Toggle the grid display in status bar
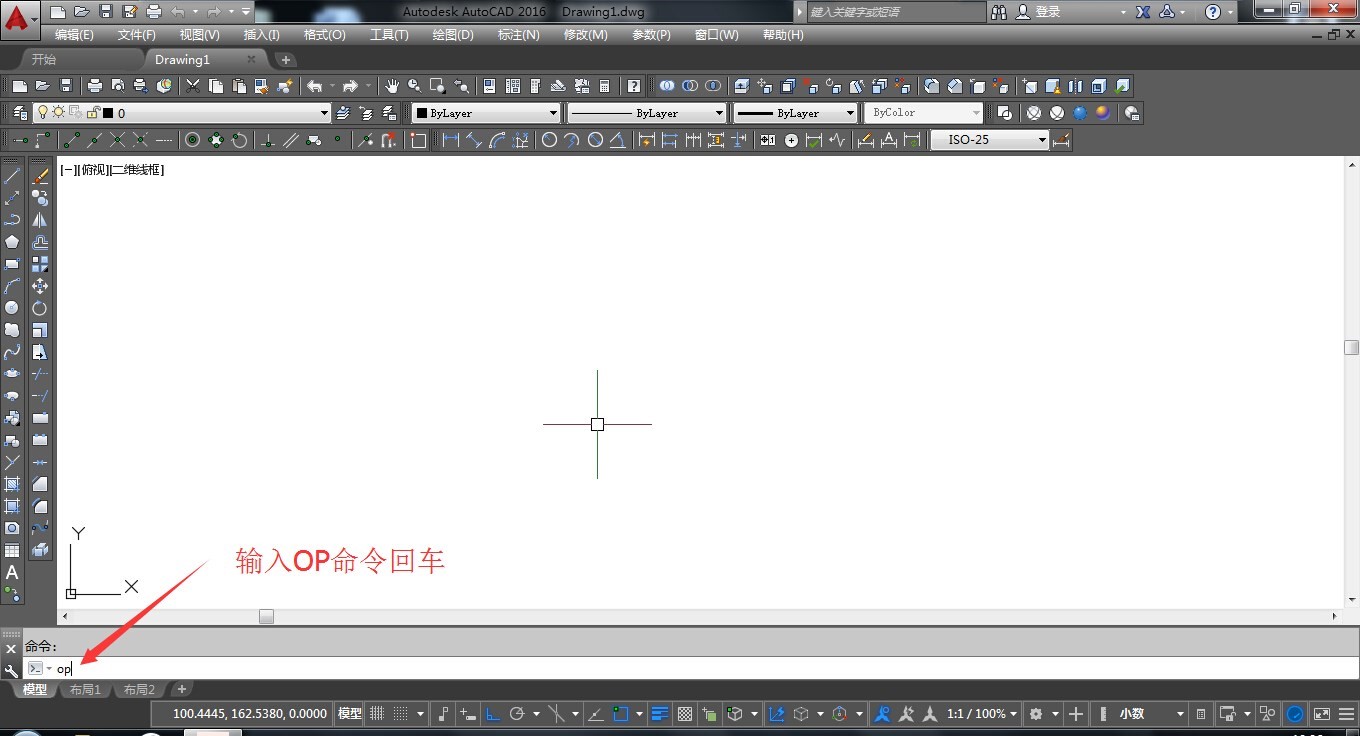The width and height of the screenshot is (1360, 736). 377,714
